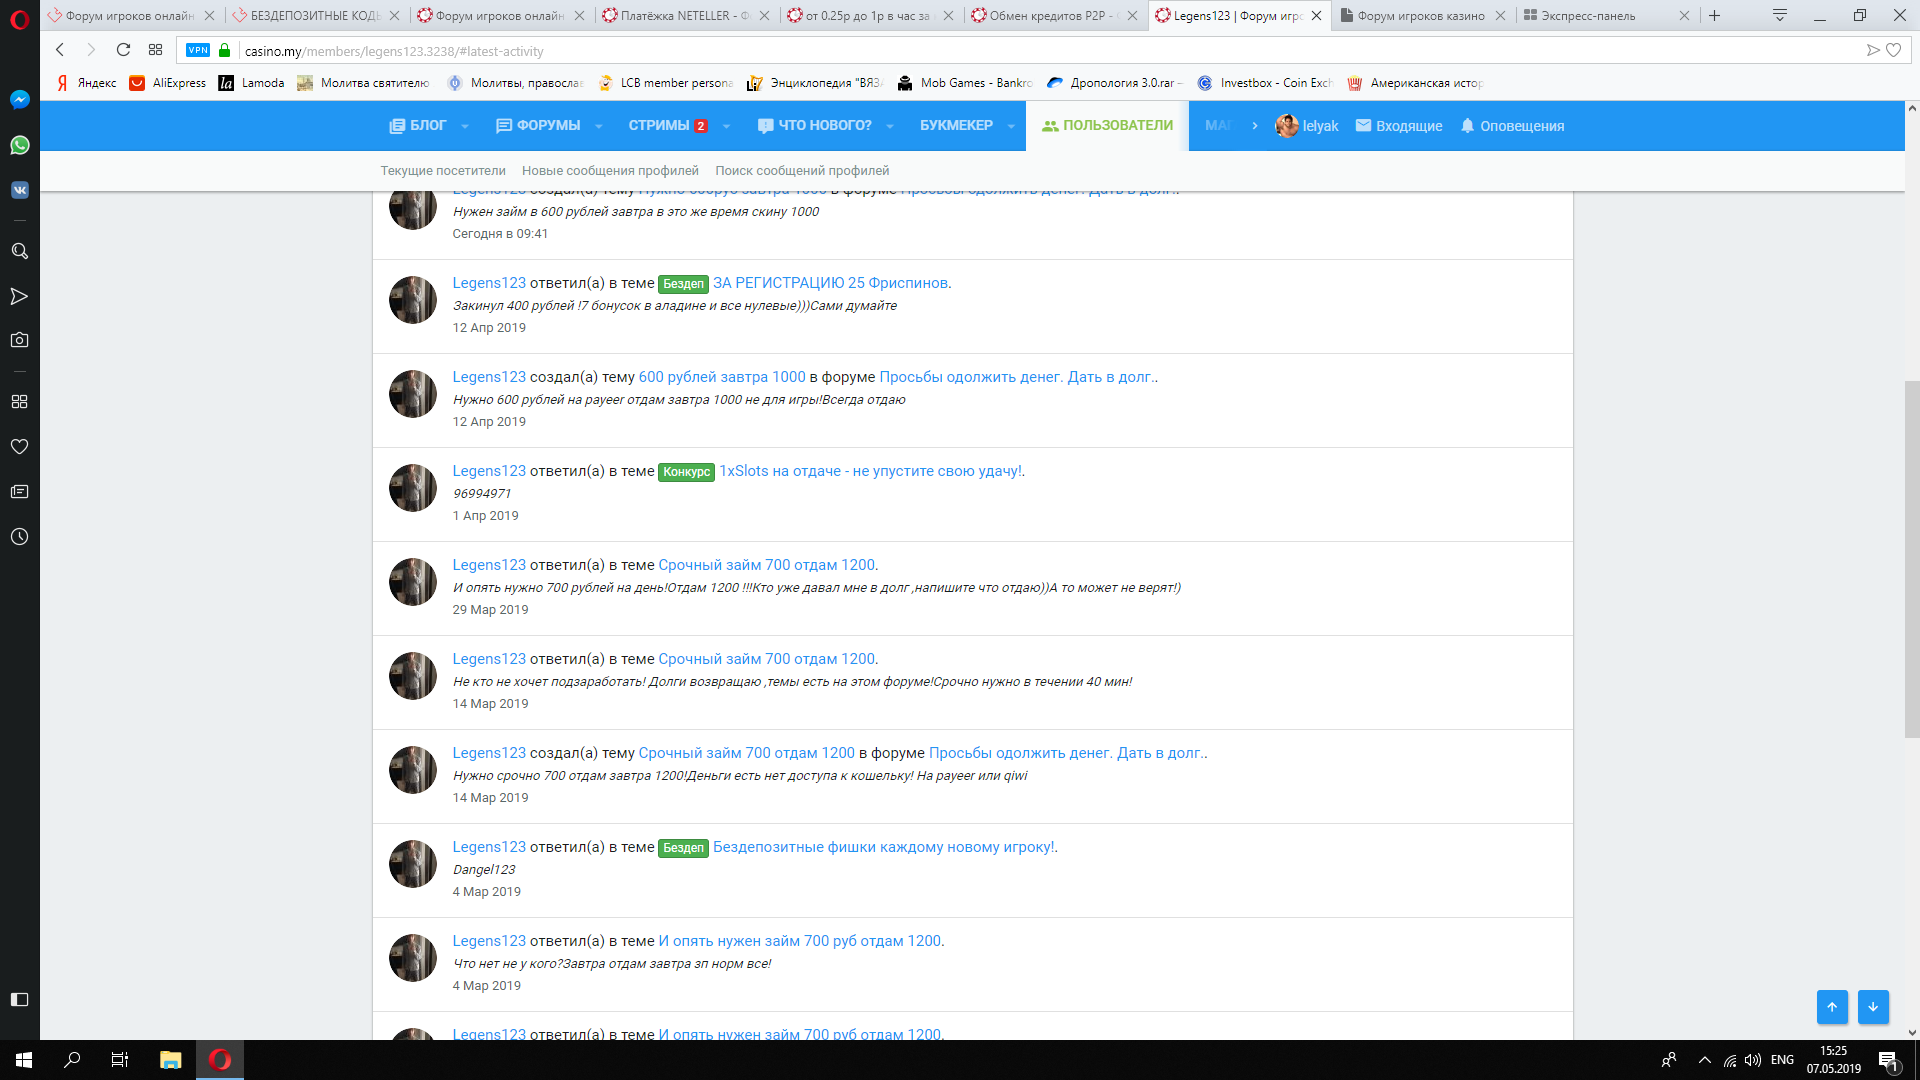Open the Opera menu logo
Viewport: 1920px width, 1080px height.
point(20,18)
